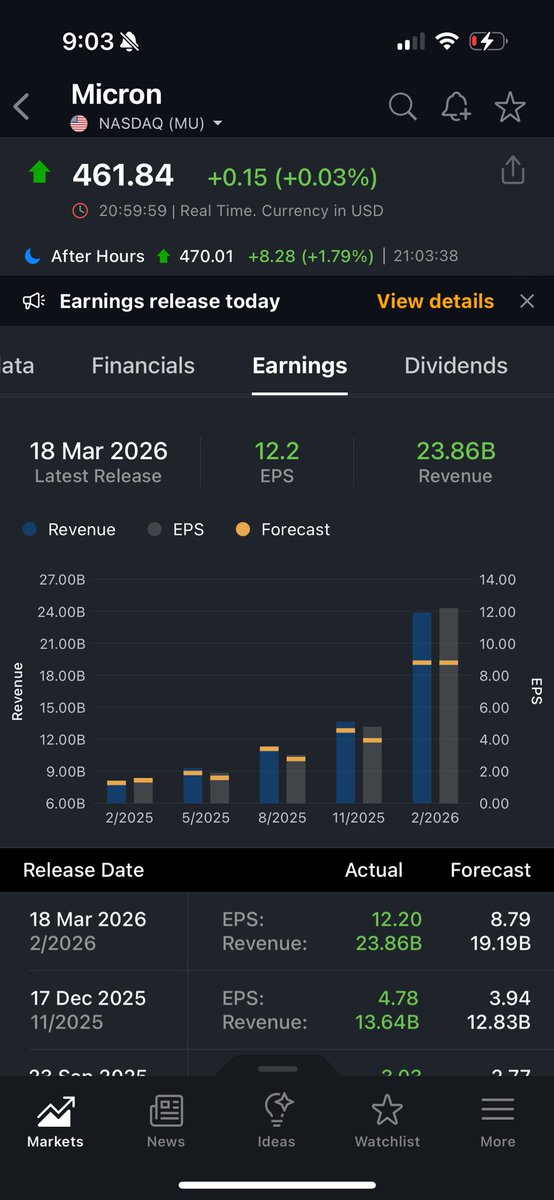Open the Watchlist tab in the bottom bar
554x1200 pixels.
pos(387,1121)
